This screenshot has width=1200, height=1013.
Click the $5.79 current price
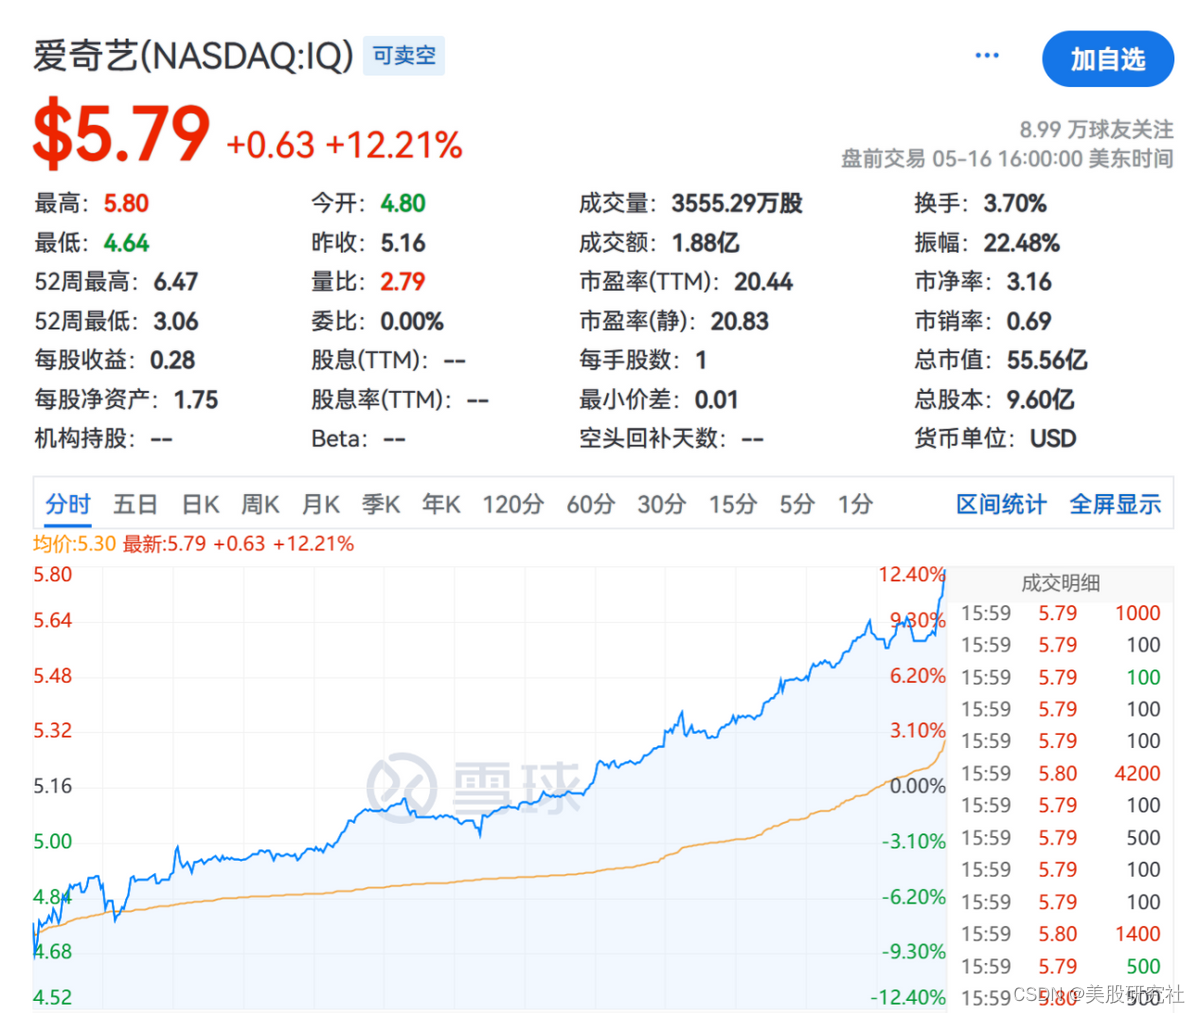point(121,135)
